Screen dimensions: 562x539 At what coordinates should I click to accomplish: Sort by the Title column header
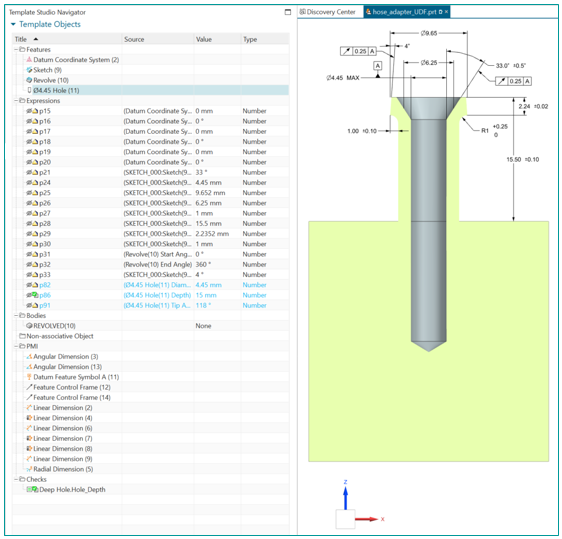[x=67, y=39]
